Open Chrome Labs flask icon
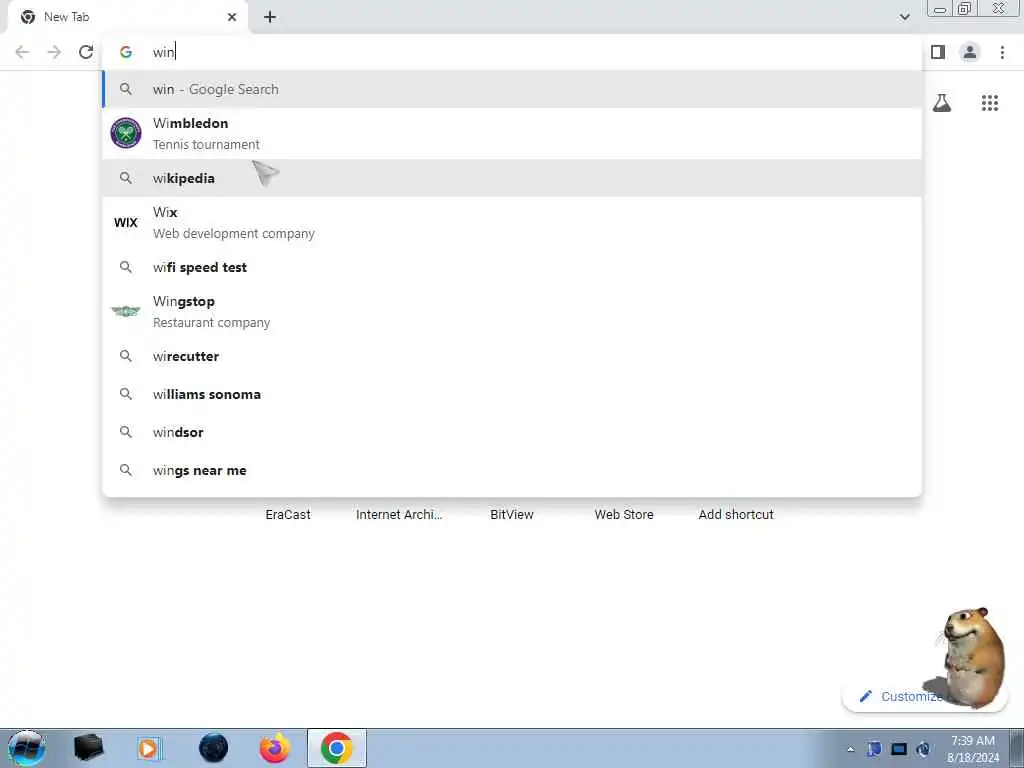This screenshot has height=768, width=1024. pyautogui.click(x=942, y=103)
